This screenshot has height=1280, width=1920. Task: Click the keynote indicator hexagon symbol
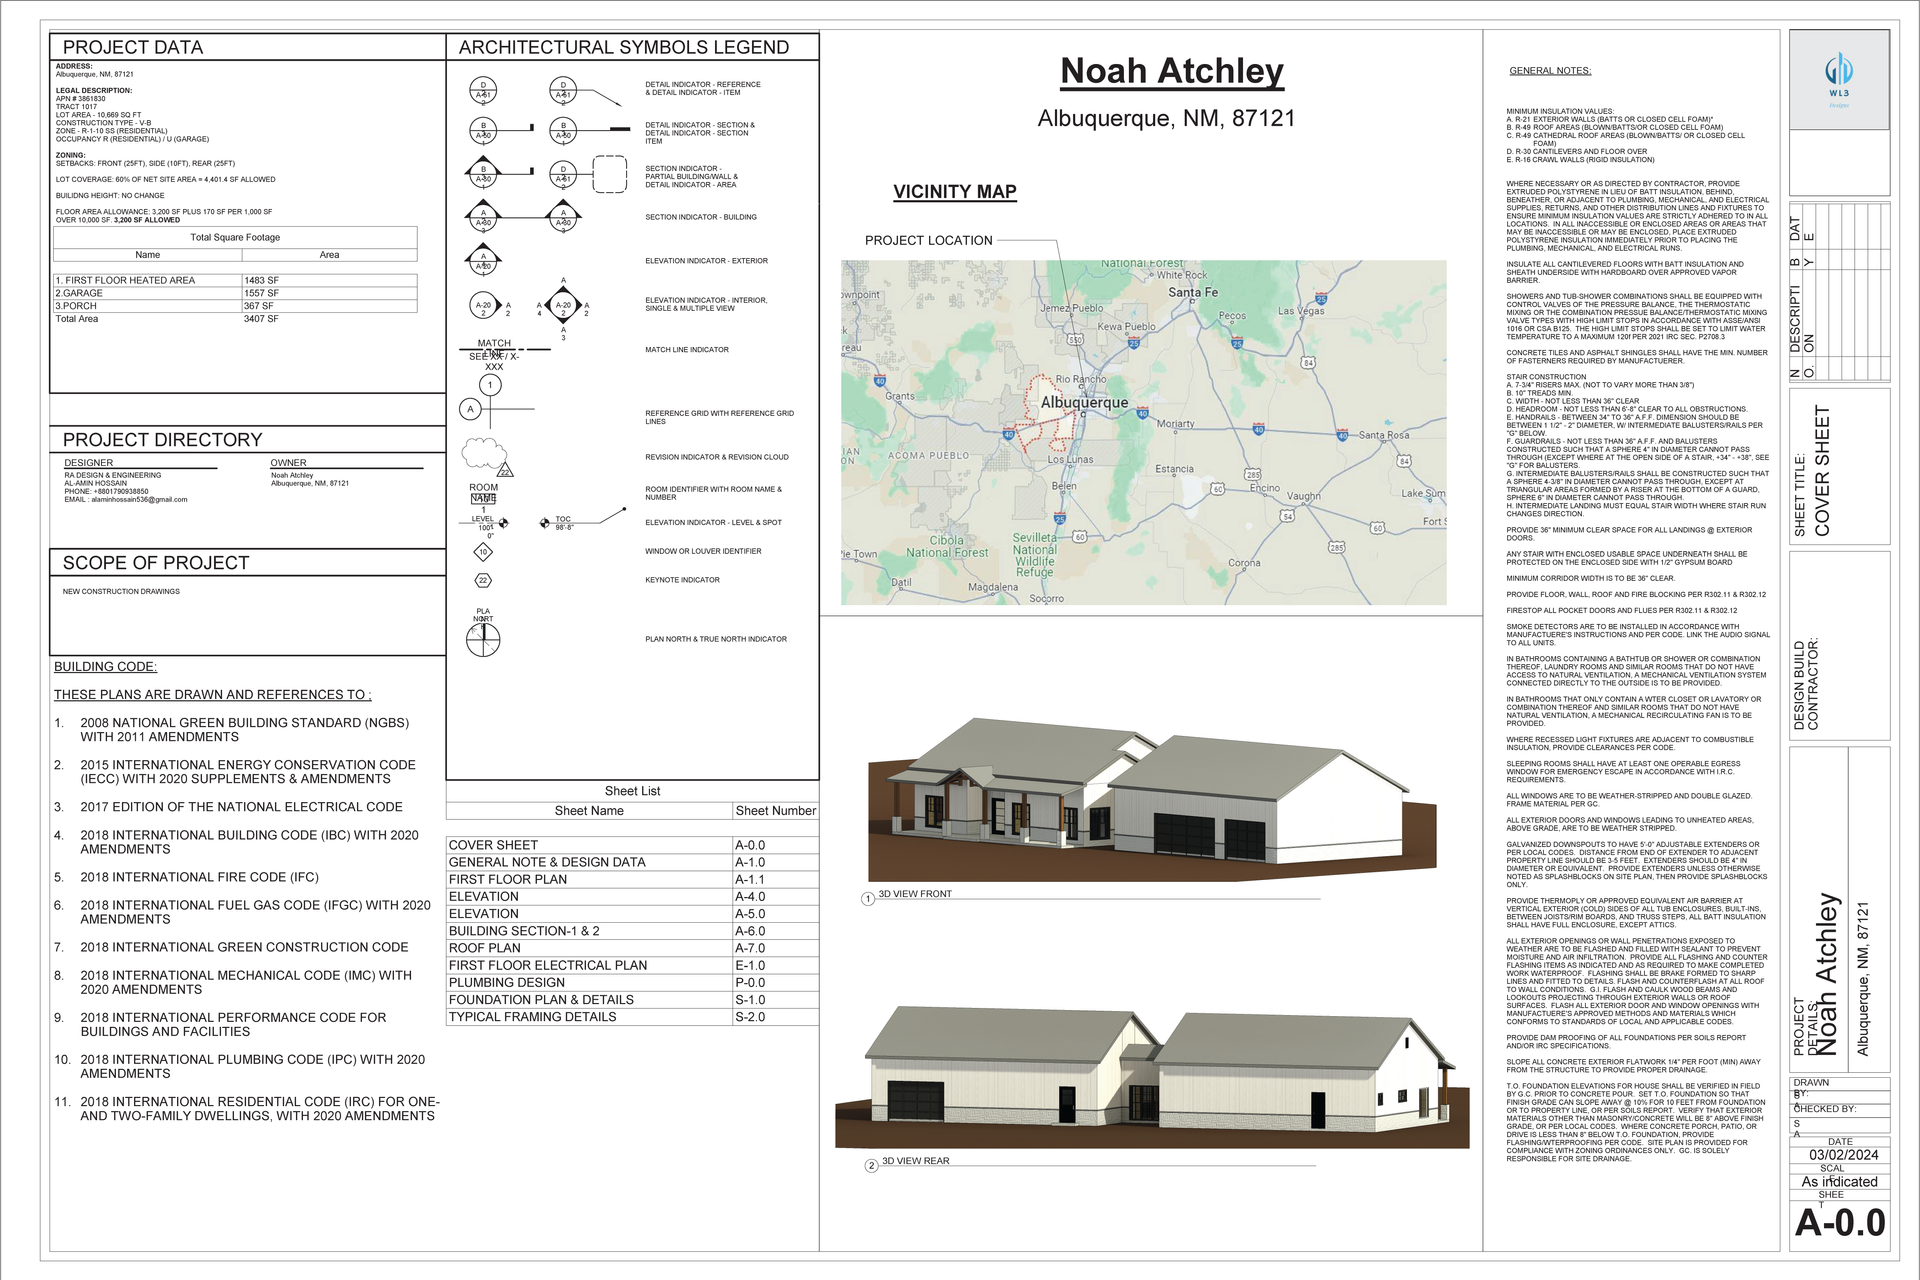[x=483, y=580]
